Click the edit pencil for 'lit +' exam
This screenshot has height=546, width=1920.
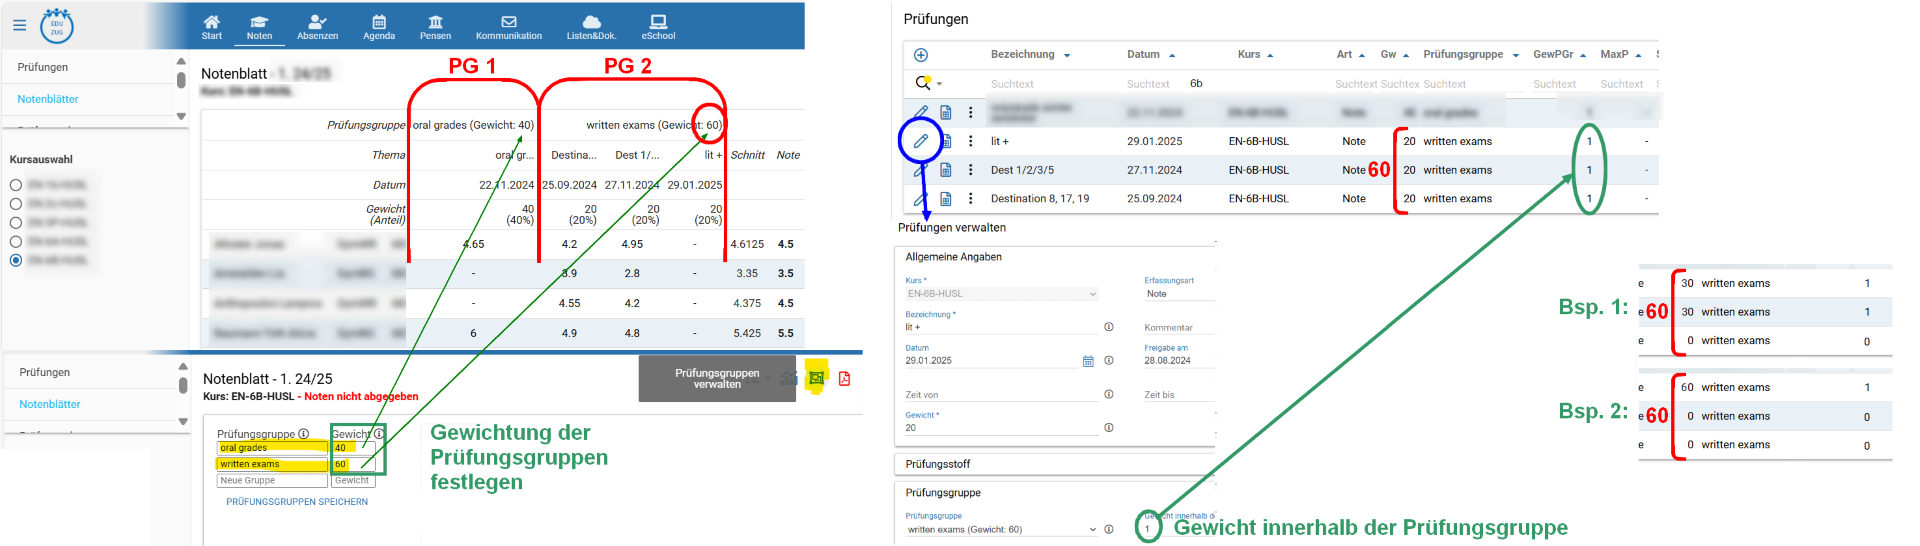(921, 141)
